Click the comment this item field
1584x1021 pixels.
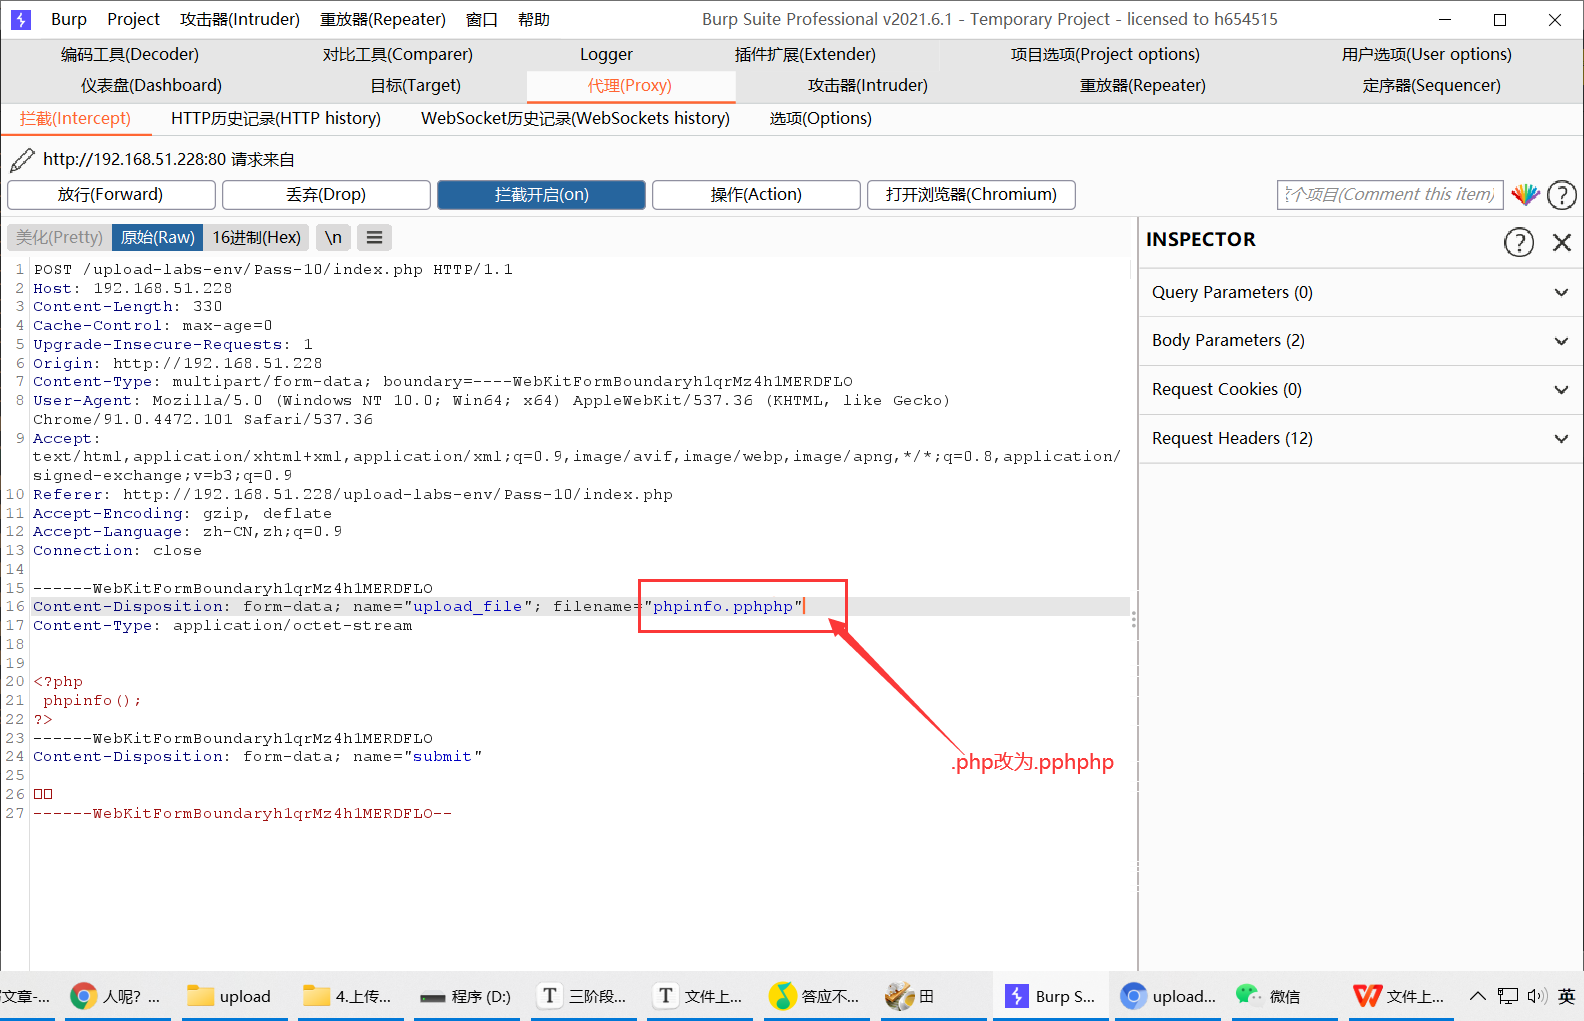[1390, 194]
